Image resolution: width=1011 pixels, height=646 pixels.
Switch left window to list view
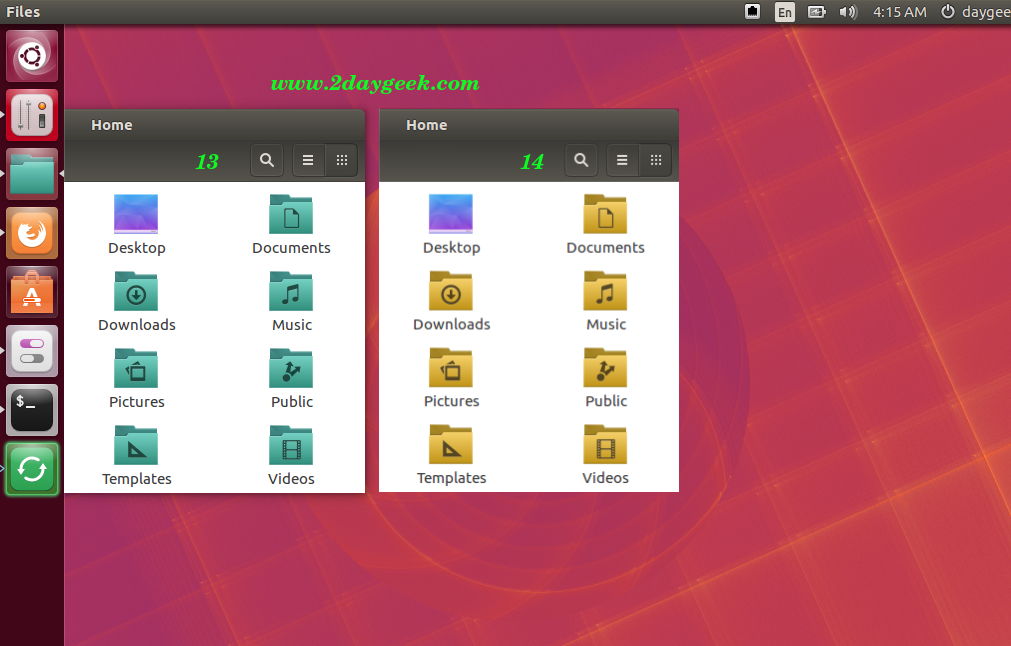[308, 160]
